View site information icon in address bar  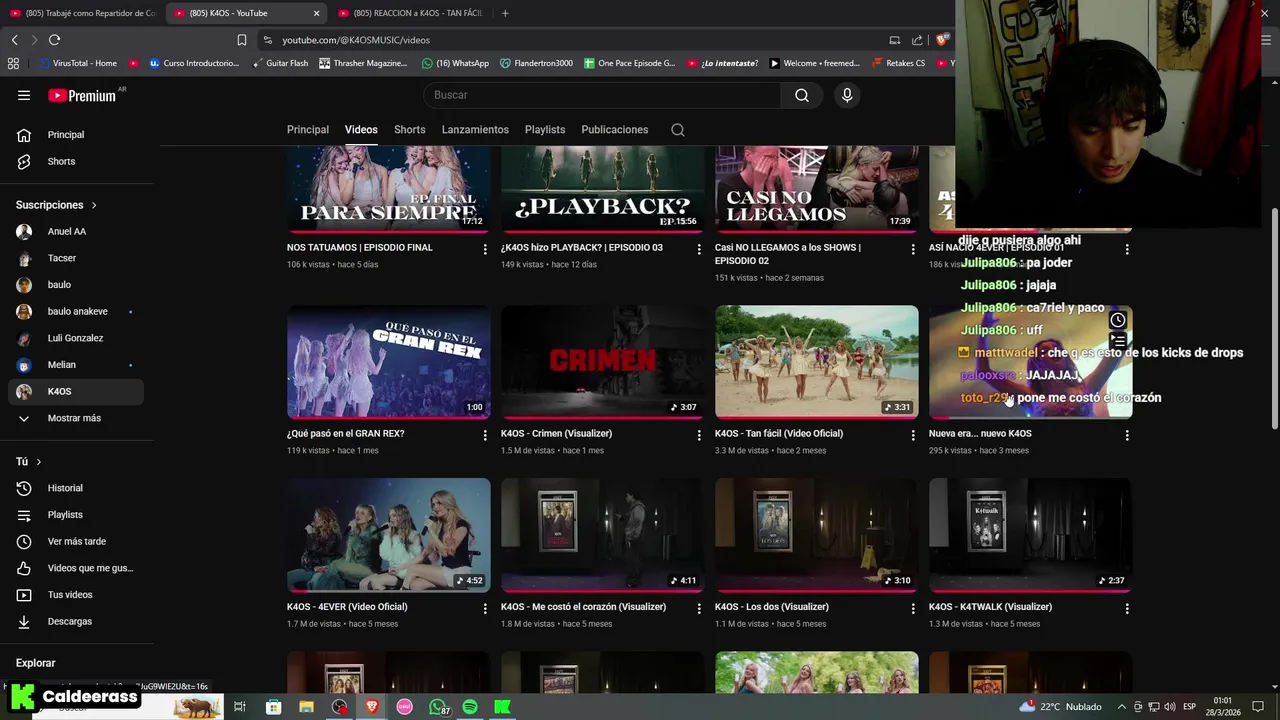pos(268,40)
